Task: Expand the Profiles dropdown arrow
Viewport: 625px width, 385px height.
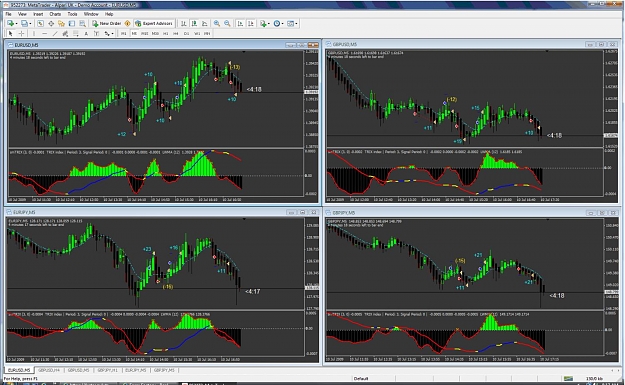Action: pos(30,24)
